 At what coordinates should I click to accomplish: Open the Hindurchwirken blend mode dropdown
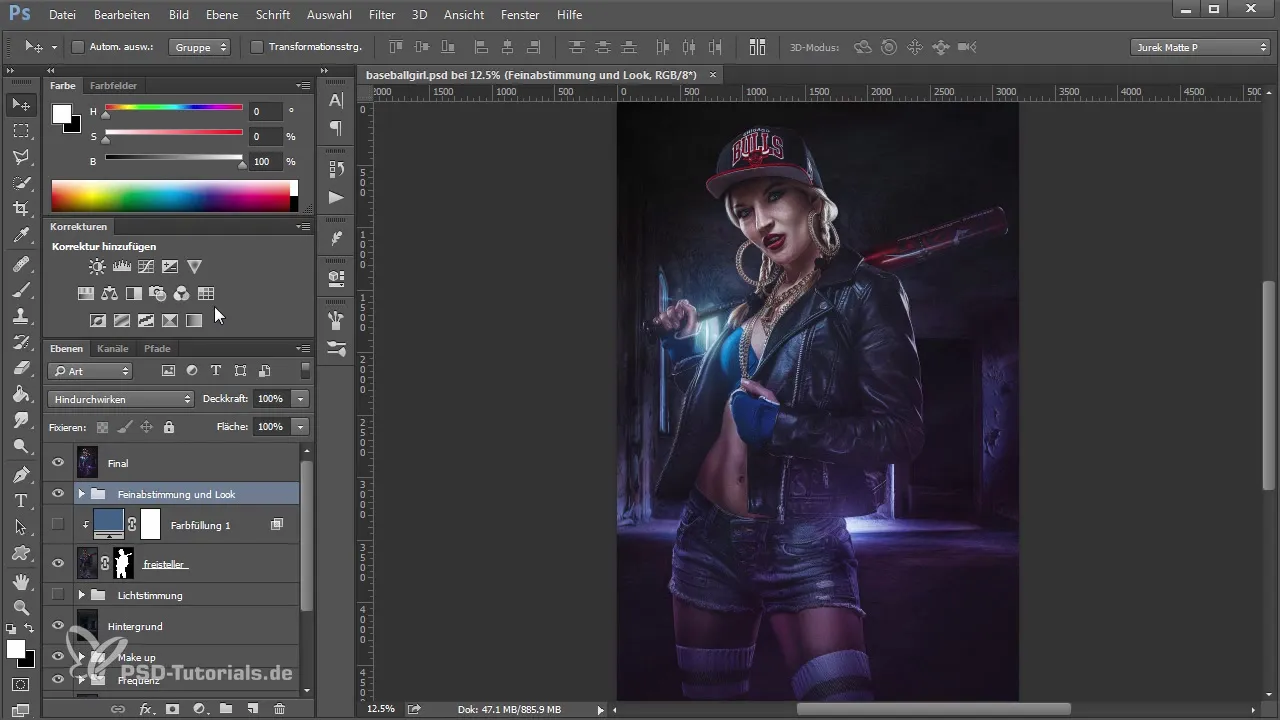[x=120, y=398]
